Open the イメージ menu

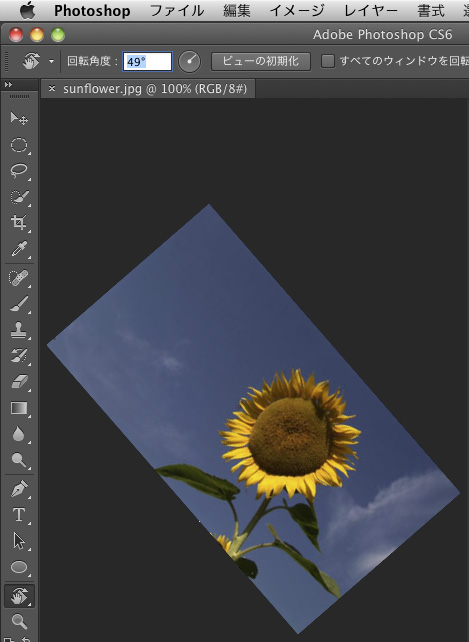(297, 11)
